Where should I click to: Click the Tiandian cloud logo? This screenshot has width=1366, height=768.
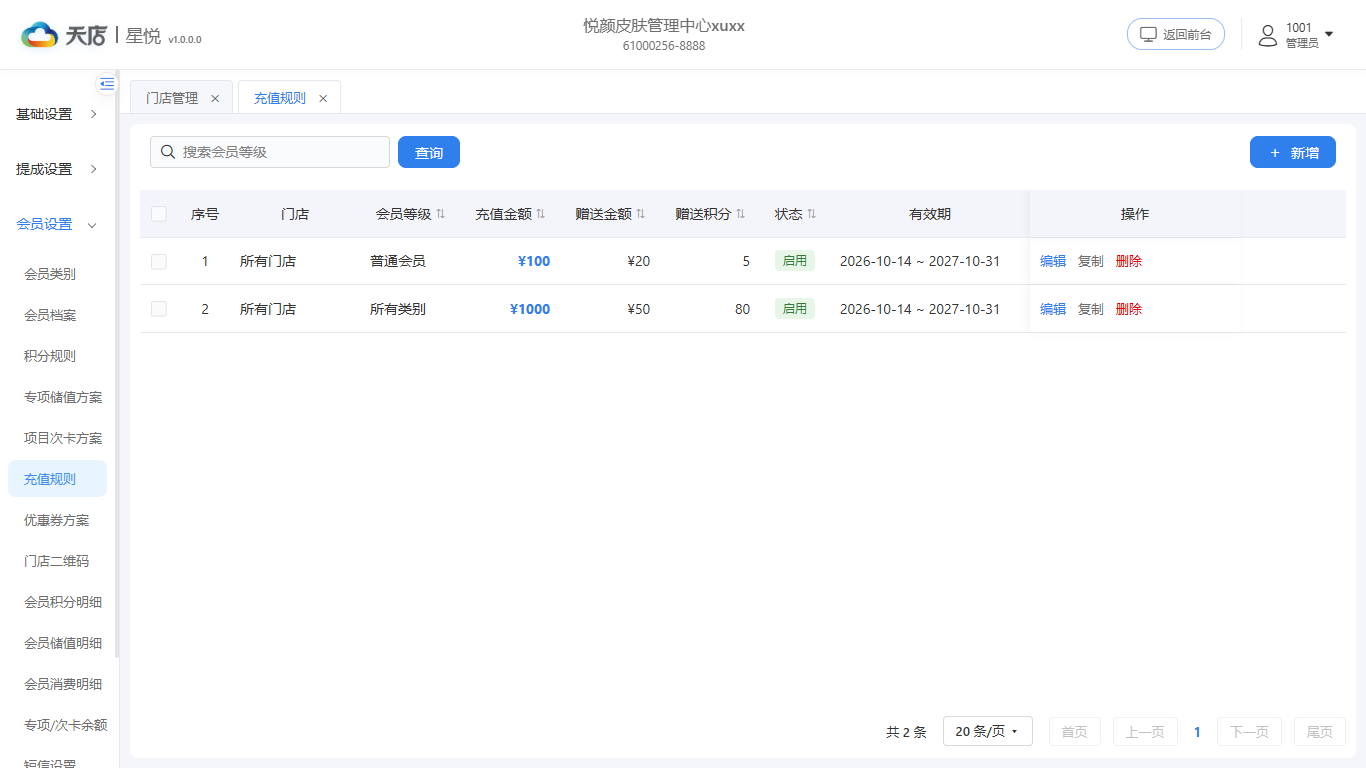point(40,35)
